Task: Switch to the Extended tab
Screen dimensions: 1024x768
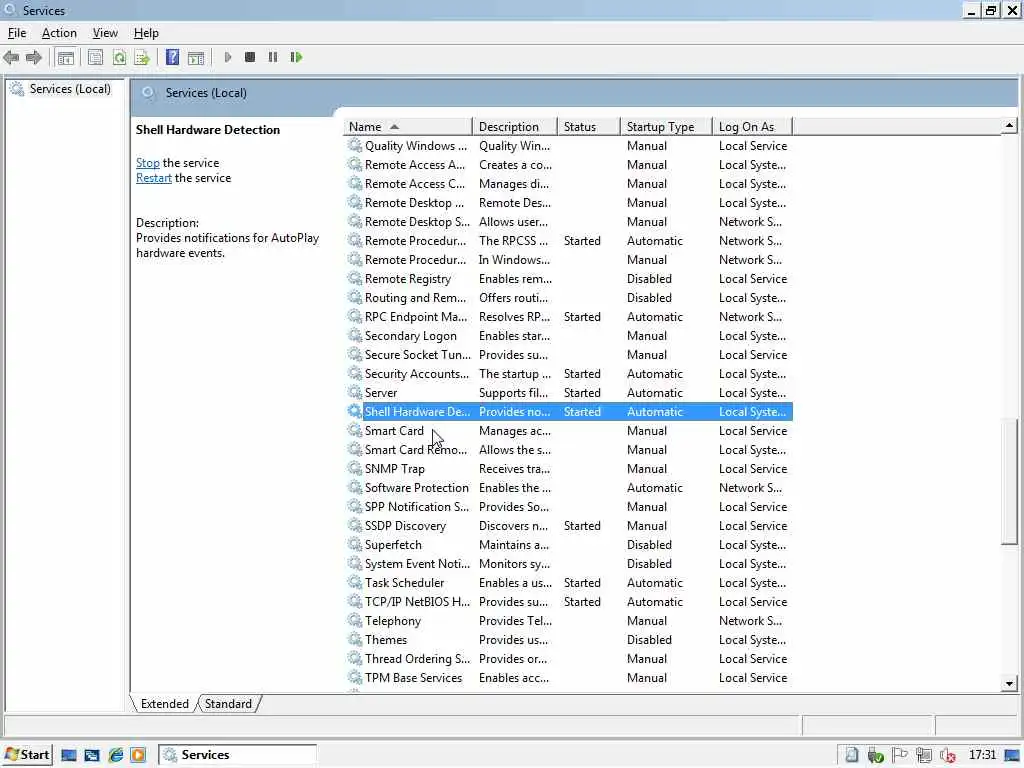Action: click(165, 703)
